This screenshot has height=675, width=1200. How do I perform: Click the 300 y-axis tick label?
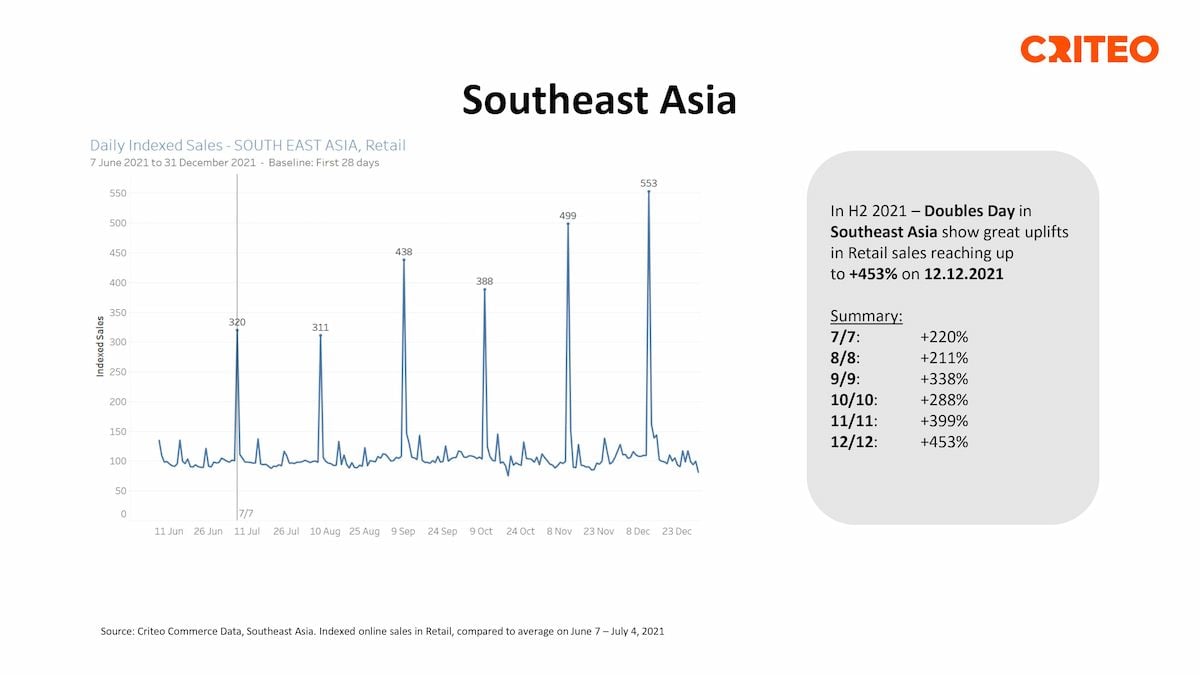click(x=117, y=342)
